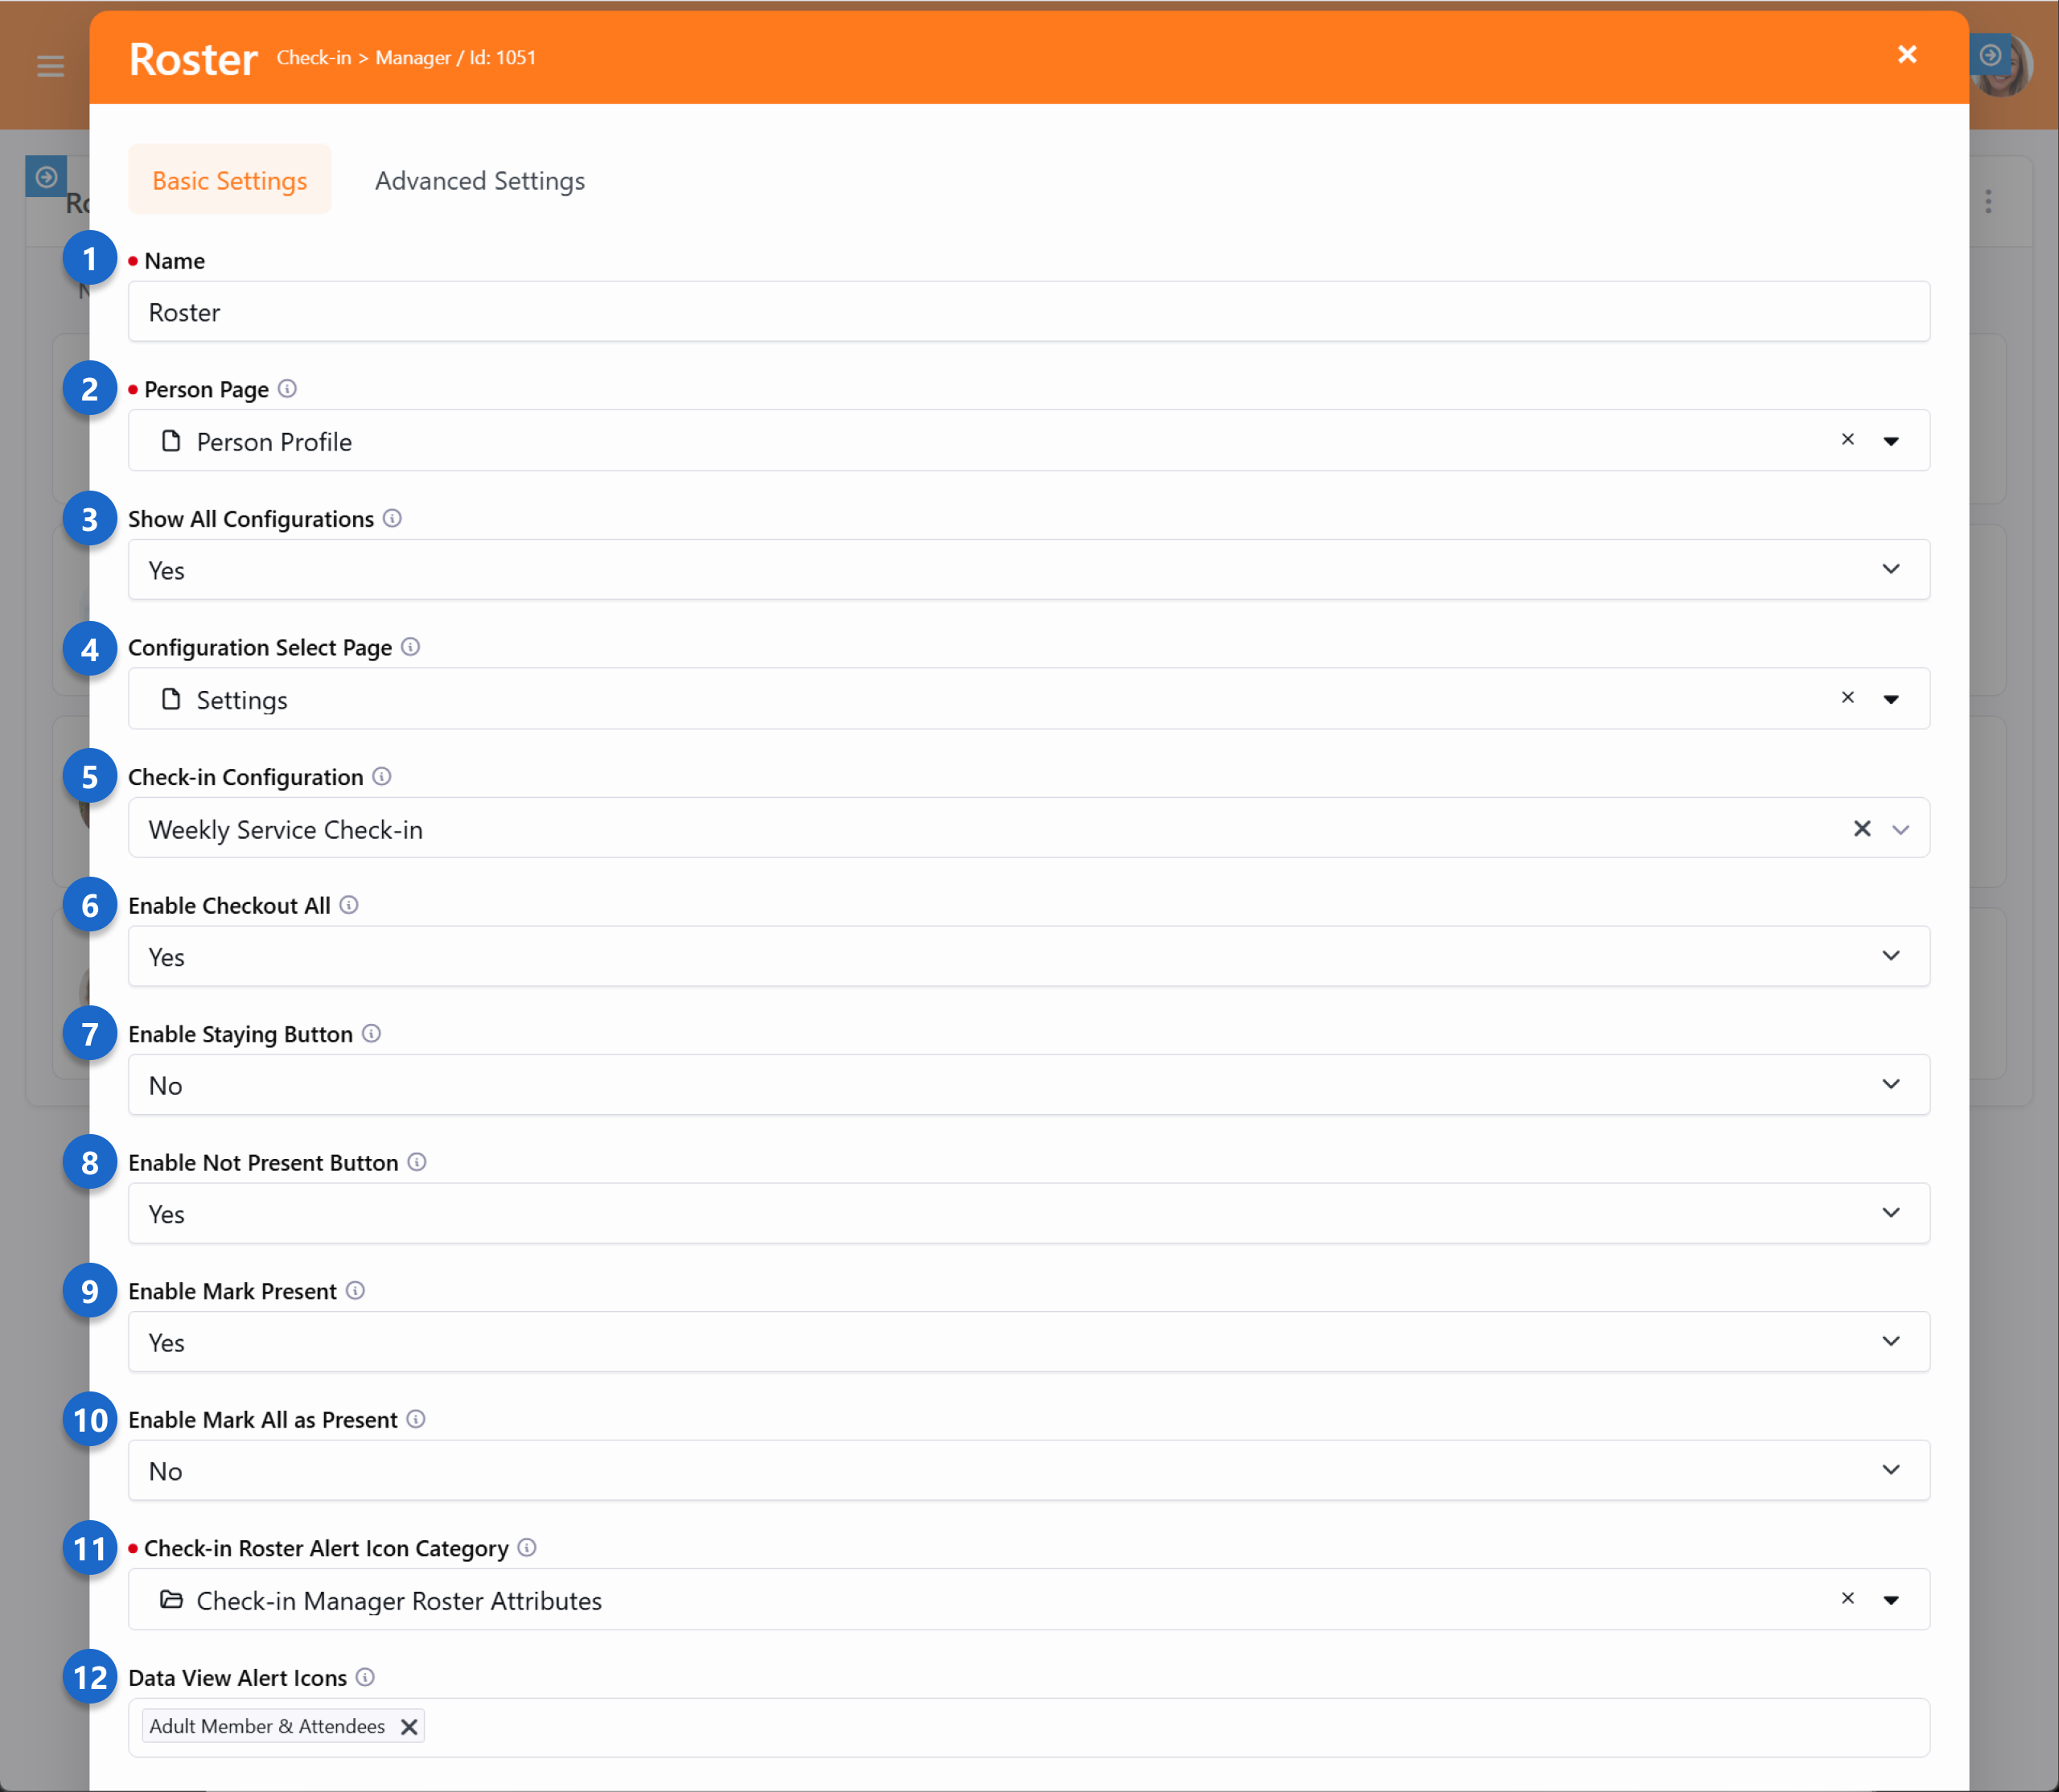
Task: Remove Adult Member & Attendees tag
Action: (409, 1727)
